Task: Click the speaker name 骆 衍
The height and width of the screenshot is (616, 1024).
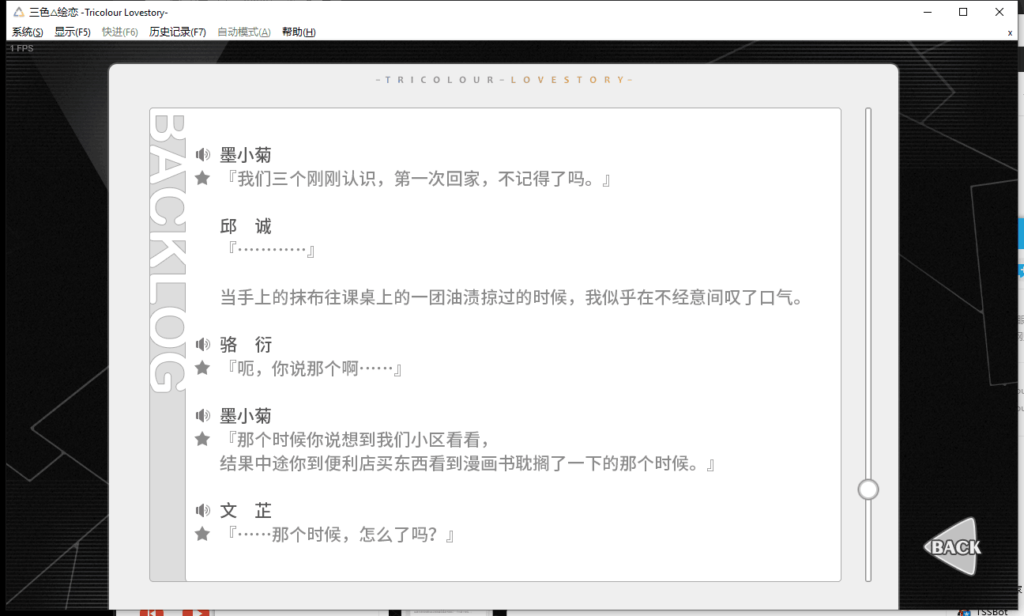Action: [246, 345]
